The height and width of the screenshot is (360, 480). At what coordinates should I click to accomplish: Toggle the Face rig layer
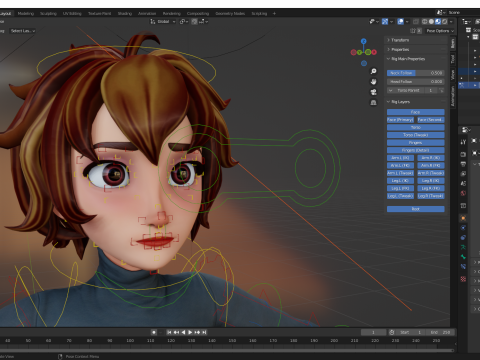416,112
